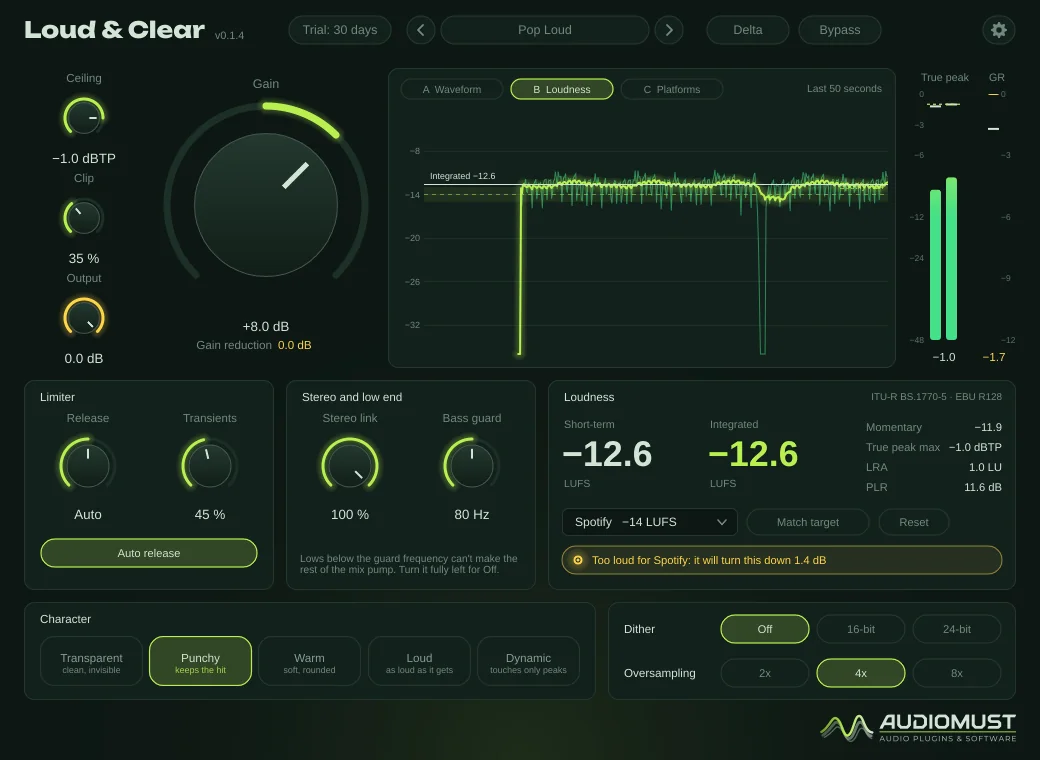Click the large Gain knob
Viewport: 1040px width, 760px height.
266,204
